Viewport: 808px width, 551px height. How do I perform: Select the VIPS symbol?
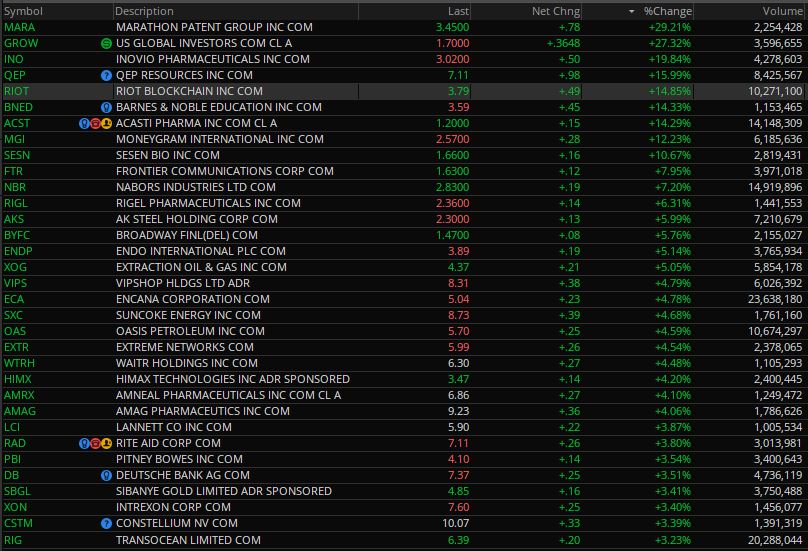pos(15,283)
